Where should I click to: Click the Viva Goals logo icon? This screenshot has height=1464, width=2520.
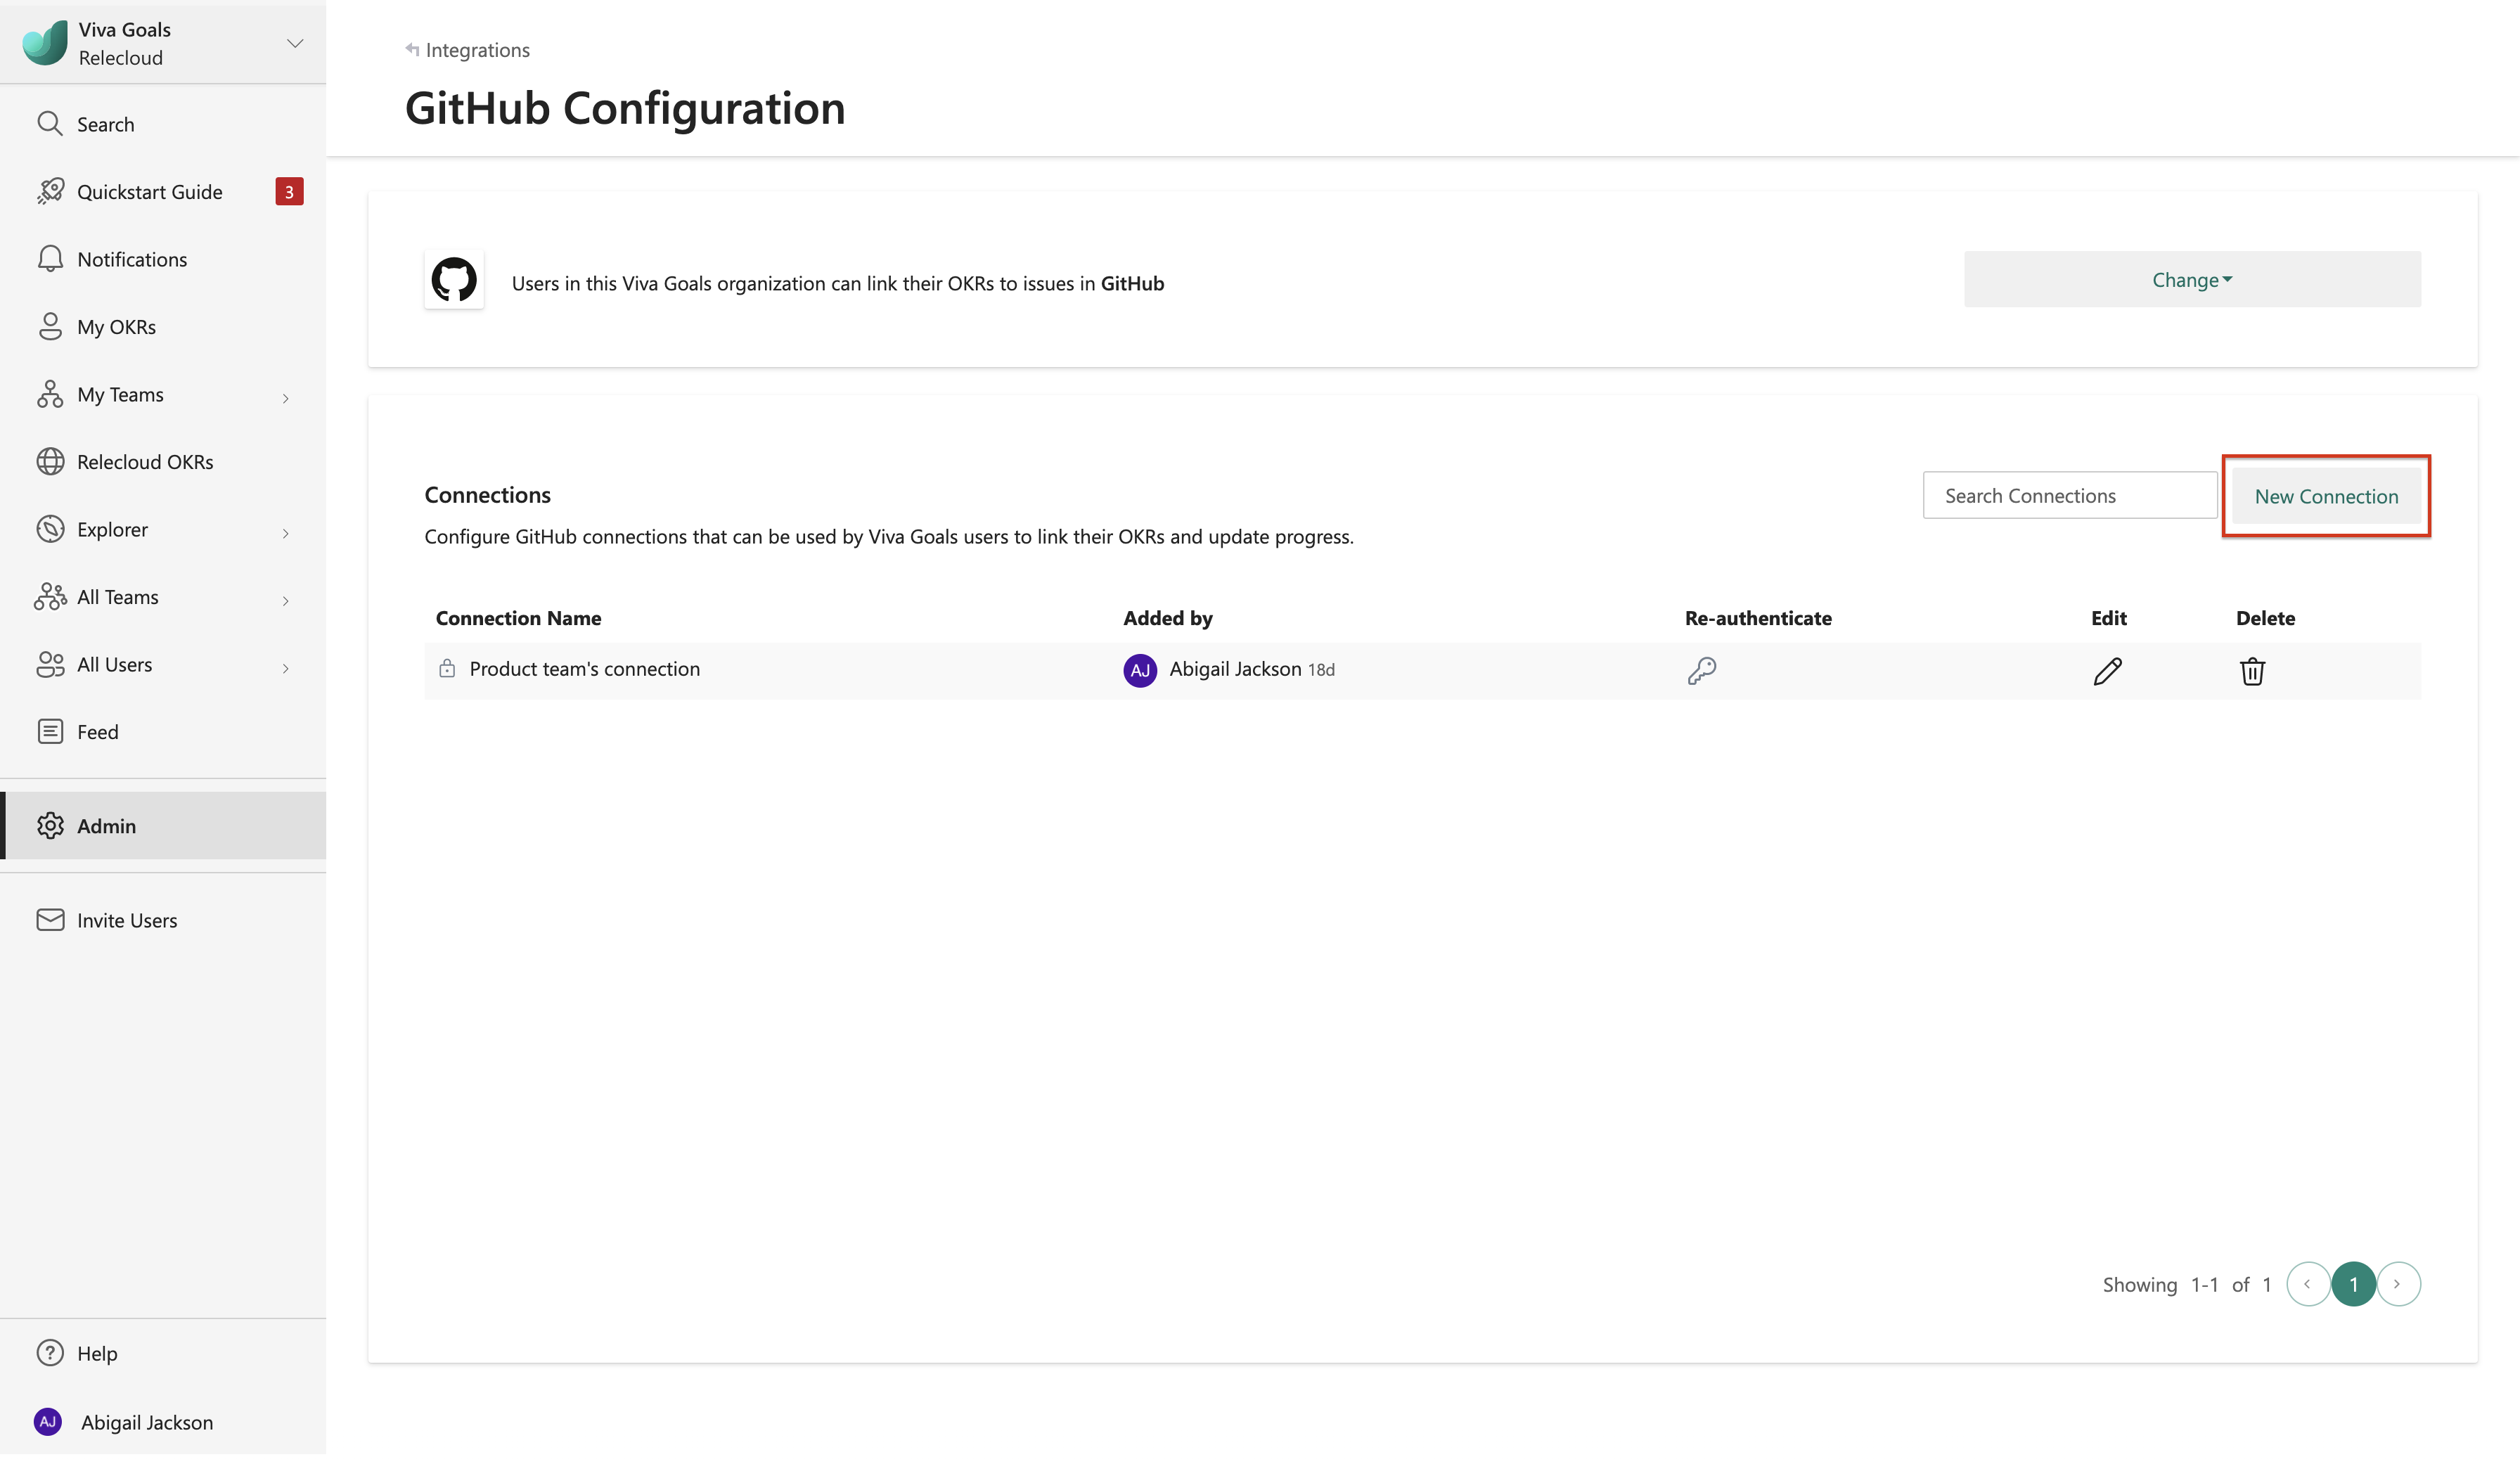[45, 43]
